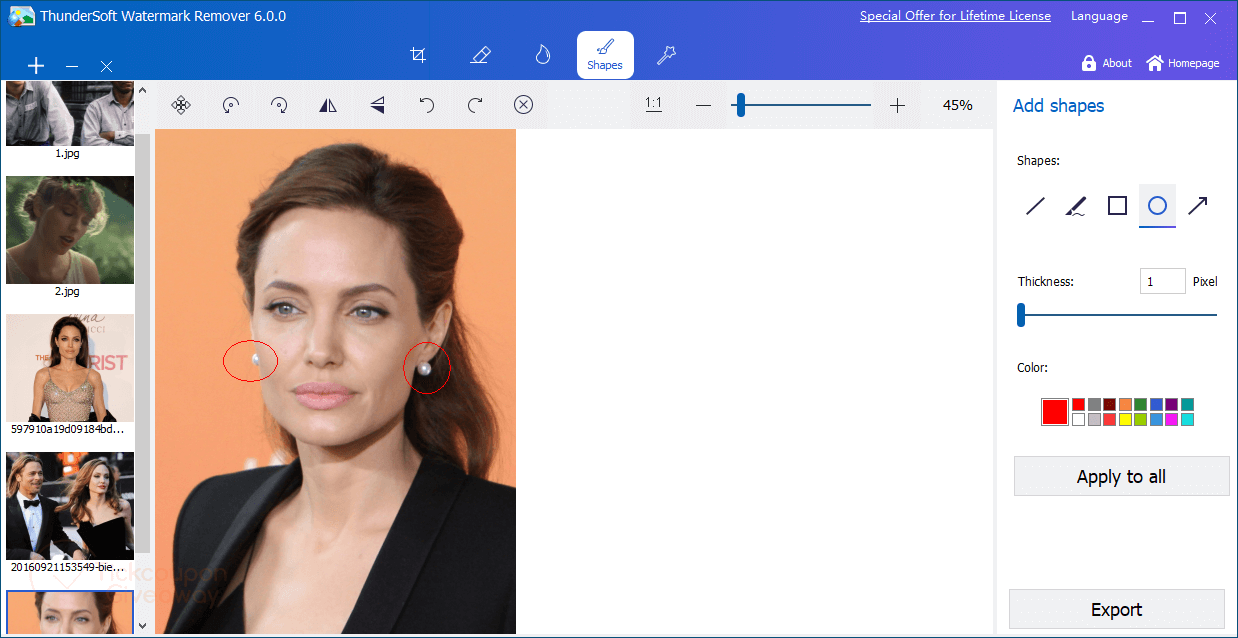Rotate image clockwise
The height and width of the screenshot is (638, 1238).
point(280,105)
